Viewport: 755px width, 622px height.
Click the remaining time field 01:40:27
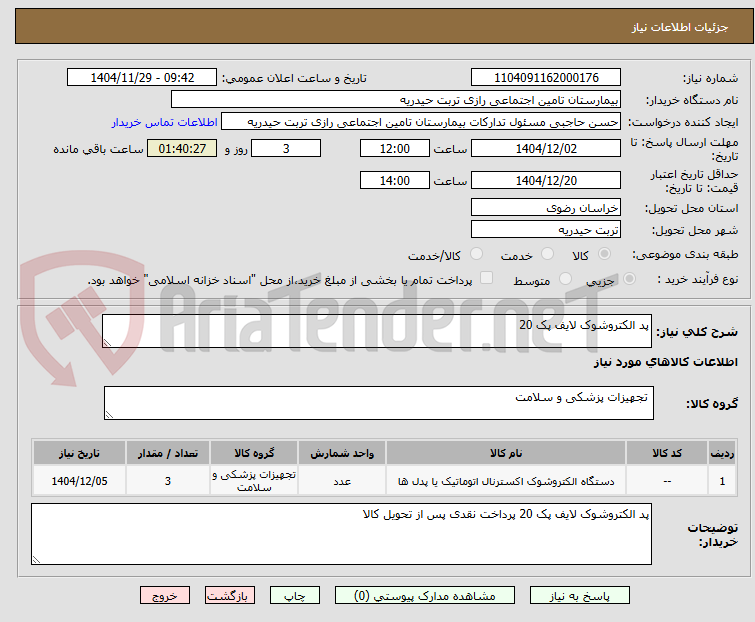(x=182, y=148)
